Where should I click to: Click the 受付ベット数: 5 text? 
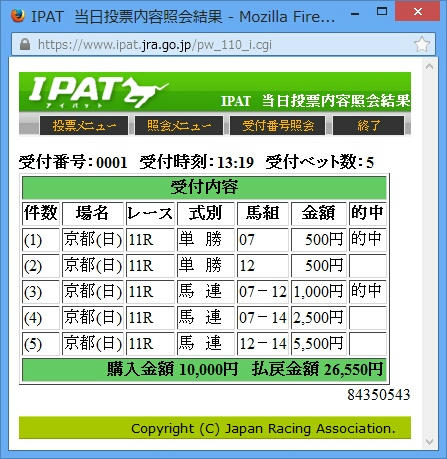[x=320, y=162]
